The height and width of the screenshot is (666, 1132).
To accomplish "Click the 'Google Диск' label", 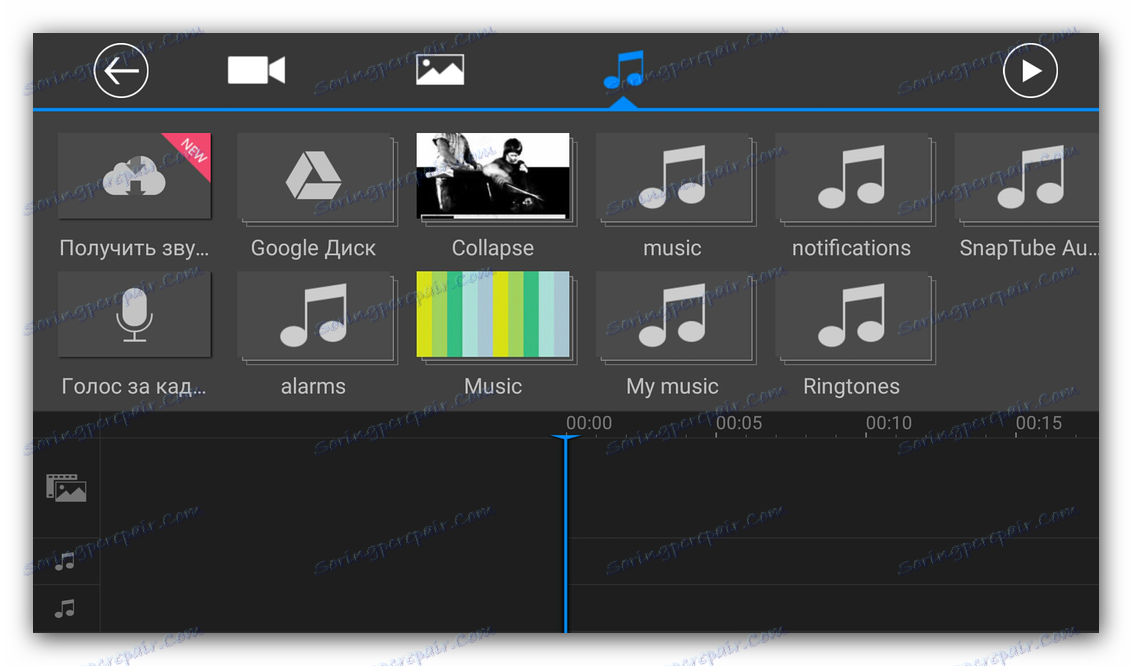I will click(x=313, y=248).
